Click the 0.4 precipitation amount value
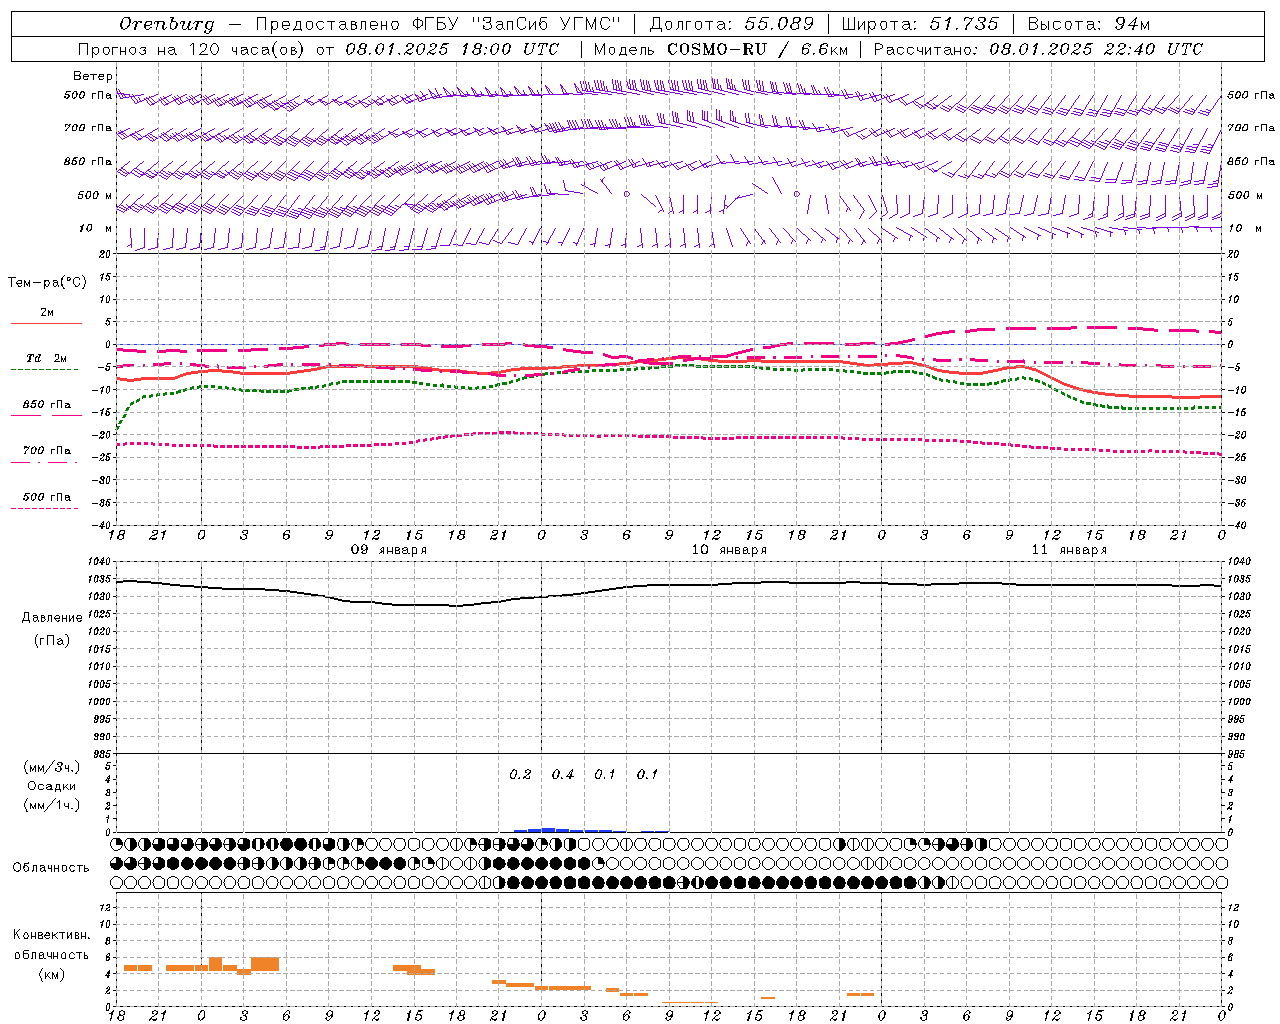This screenshot has height=1024, width=1280. click(x=563, y=774)
